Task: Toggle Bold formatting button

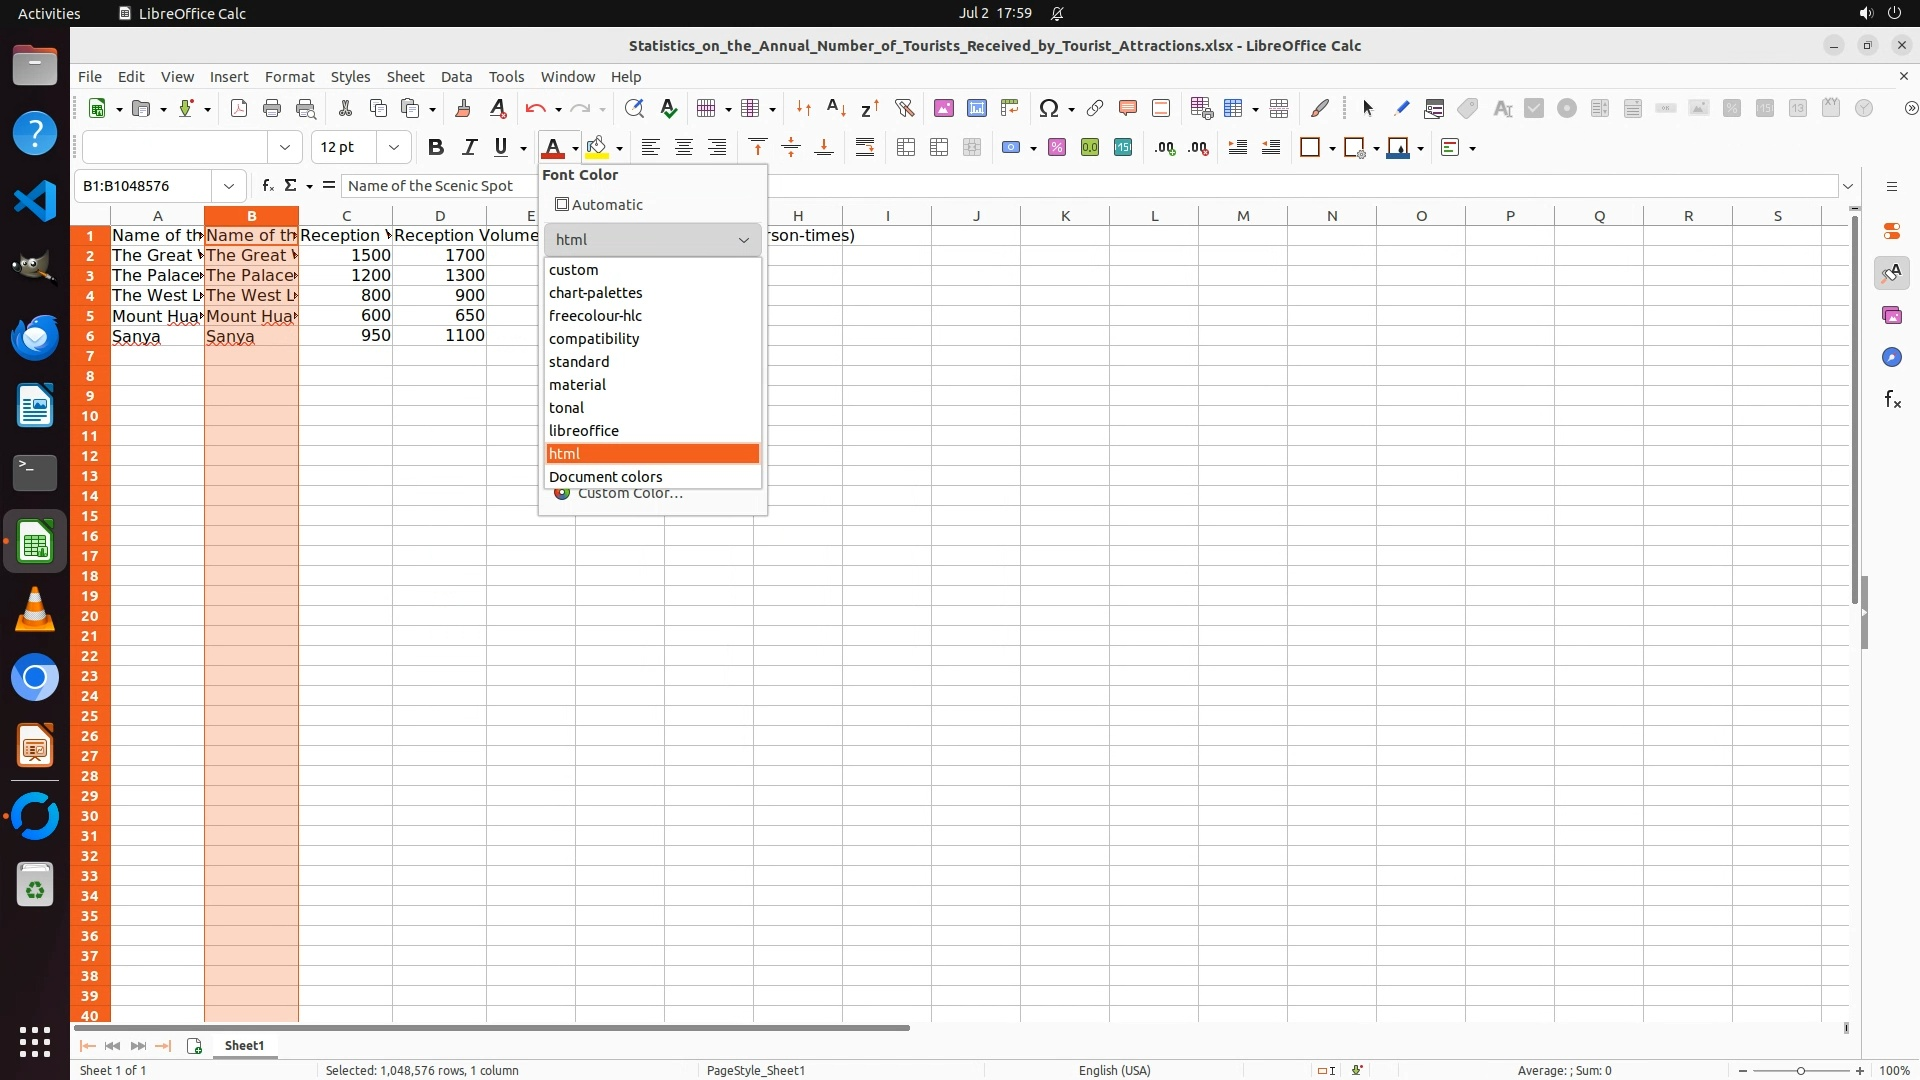Action: pos(435,148)
